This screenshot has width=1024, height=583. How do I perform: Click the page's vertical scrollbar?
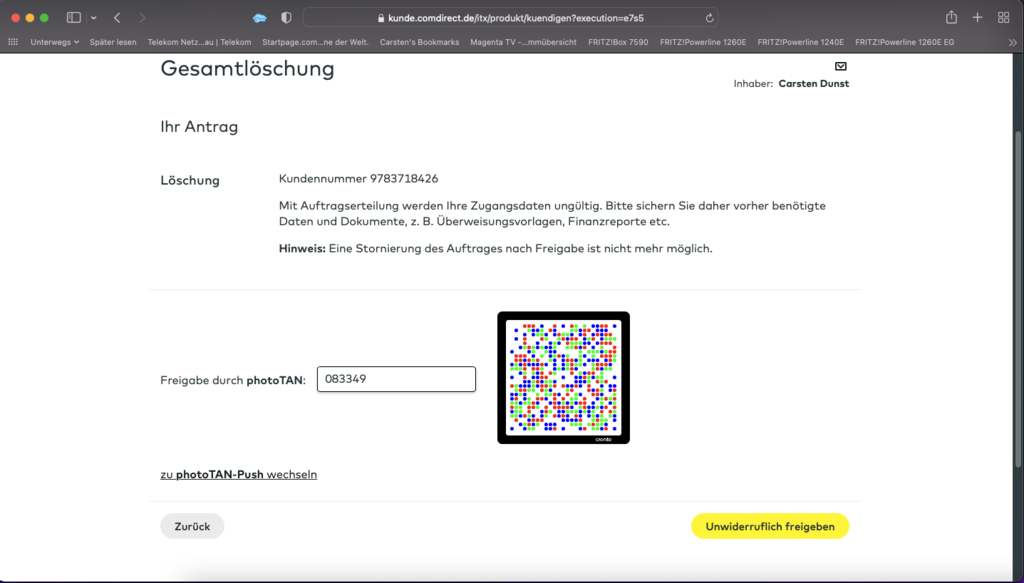click(1019, 299)
